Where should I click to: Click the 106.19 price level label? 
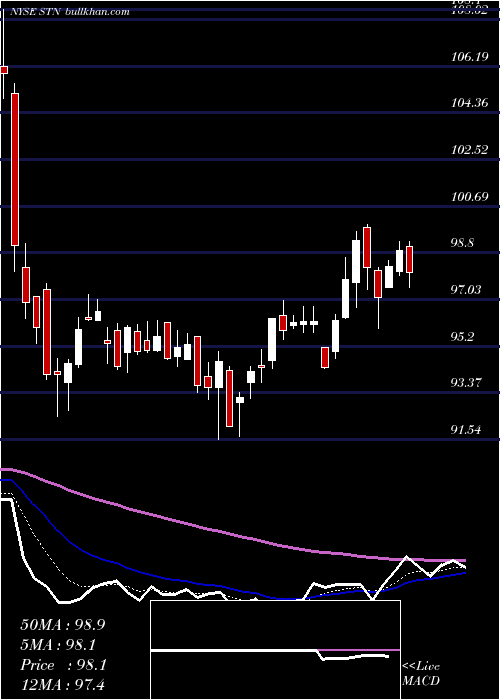click(x=468, y=56)
